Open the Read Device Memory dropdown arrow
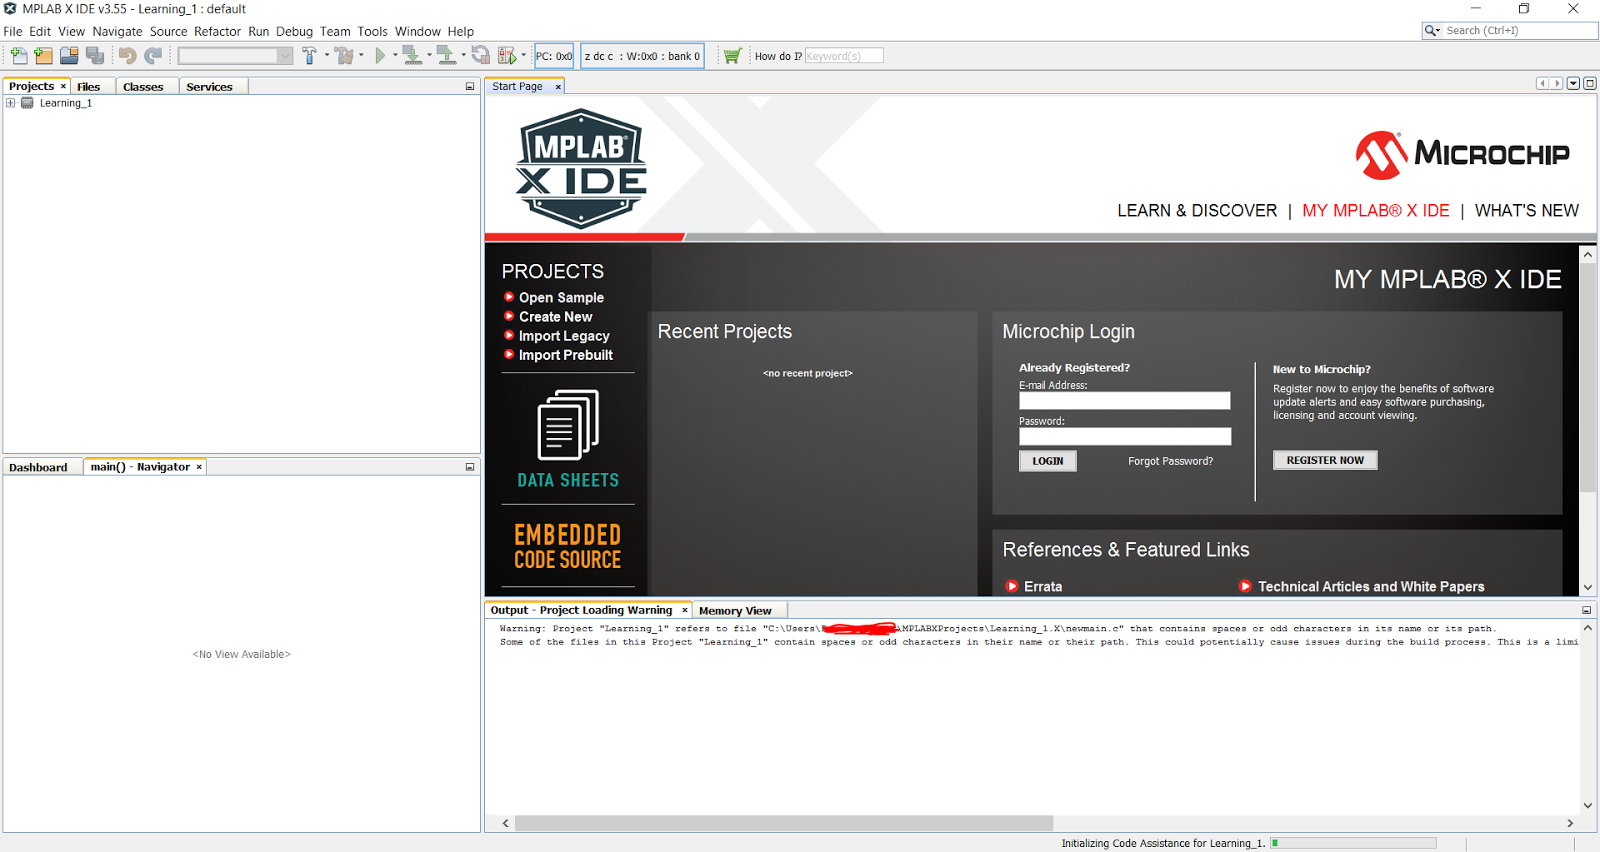 pyautogui.click(x=463, y=55)
